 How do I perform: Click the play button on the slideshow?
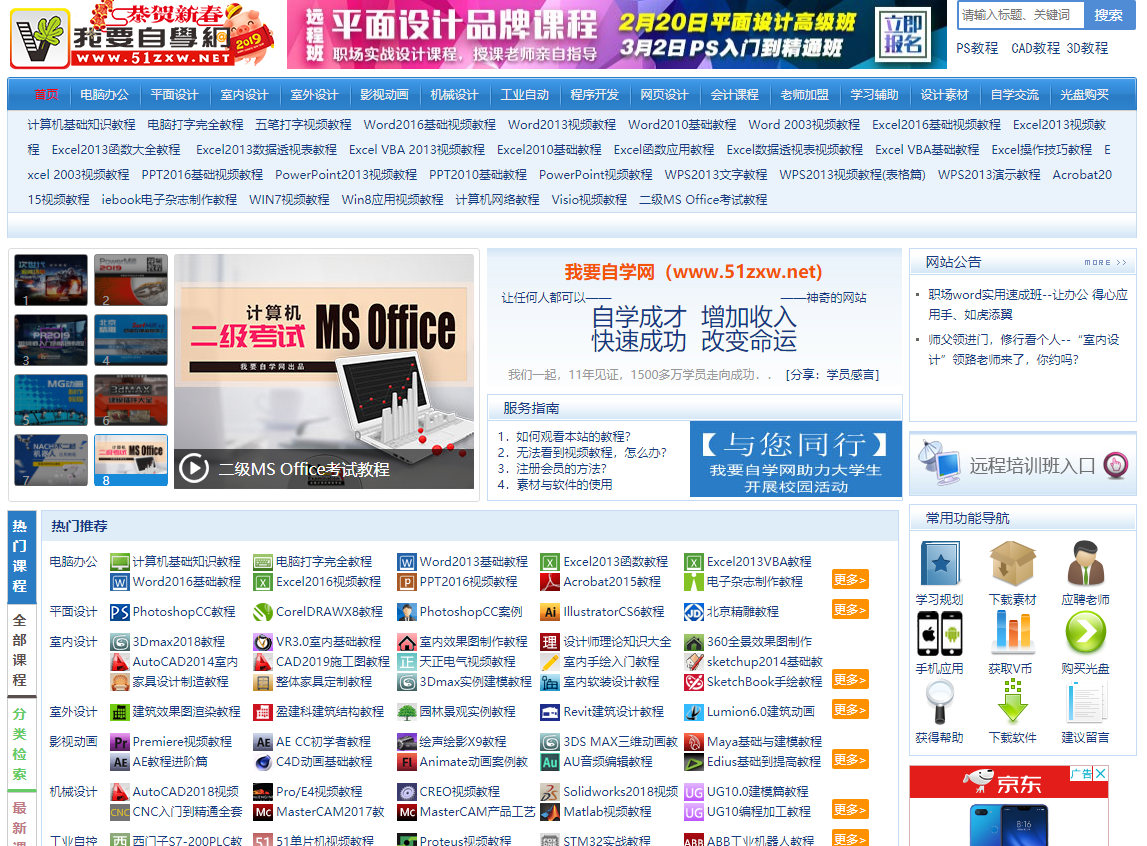(x=194, y=468)
